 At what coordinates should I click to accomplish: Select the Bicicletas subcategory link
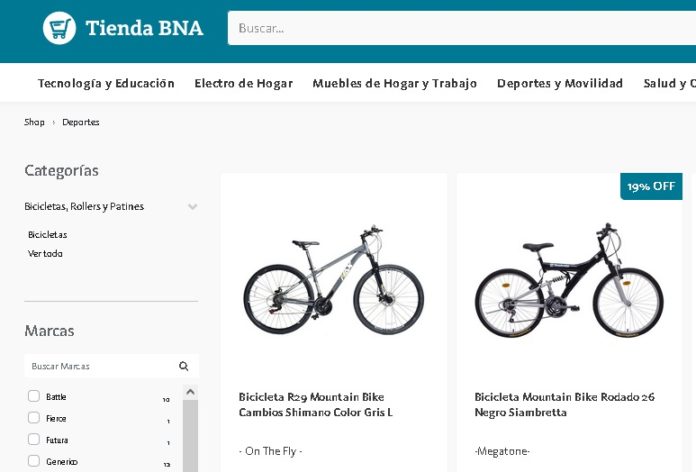coord(47,234)
